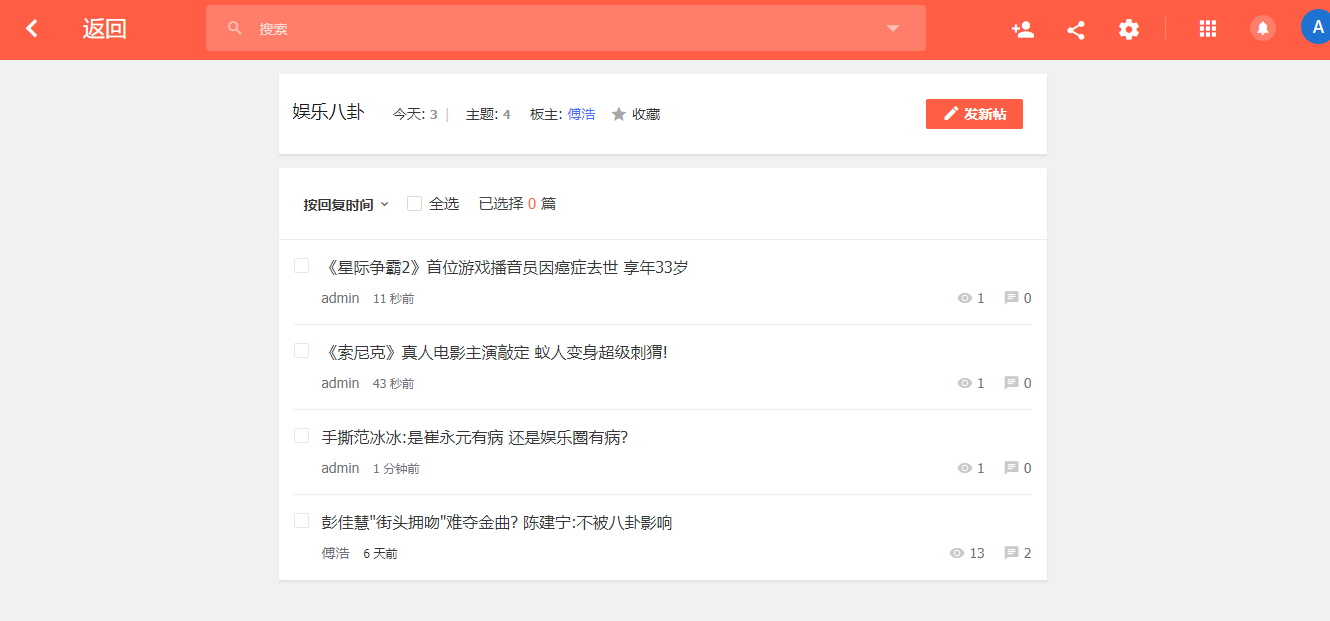The image size is (1330, 621).
Task: Click the 返回 text in header
Action: click(x=104, y=29)
